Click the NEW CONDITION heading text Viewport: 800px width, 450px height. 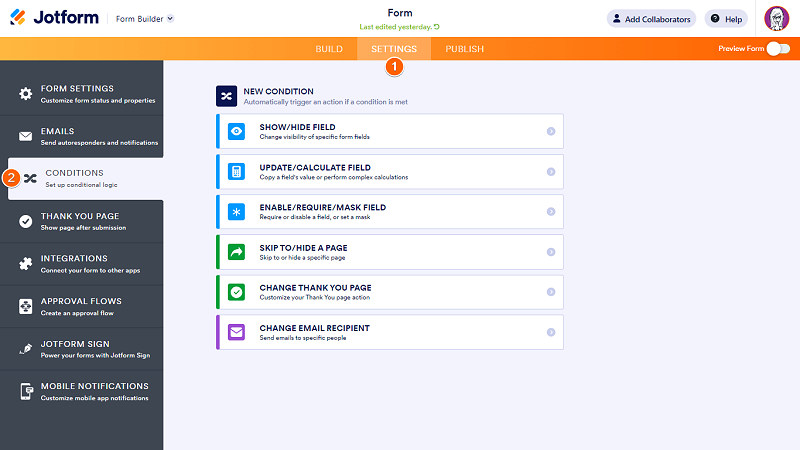(x=278, y=91)
